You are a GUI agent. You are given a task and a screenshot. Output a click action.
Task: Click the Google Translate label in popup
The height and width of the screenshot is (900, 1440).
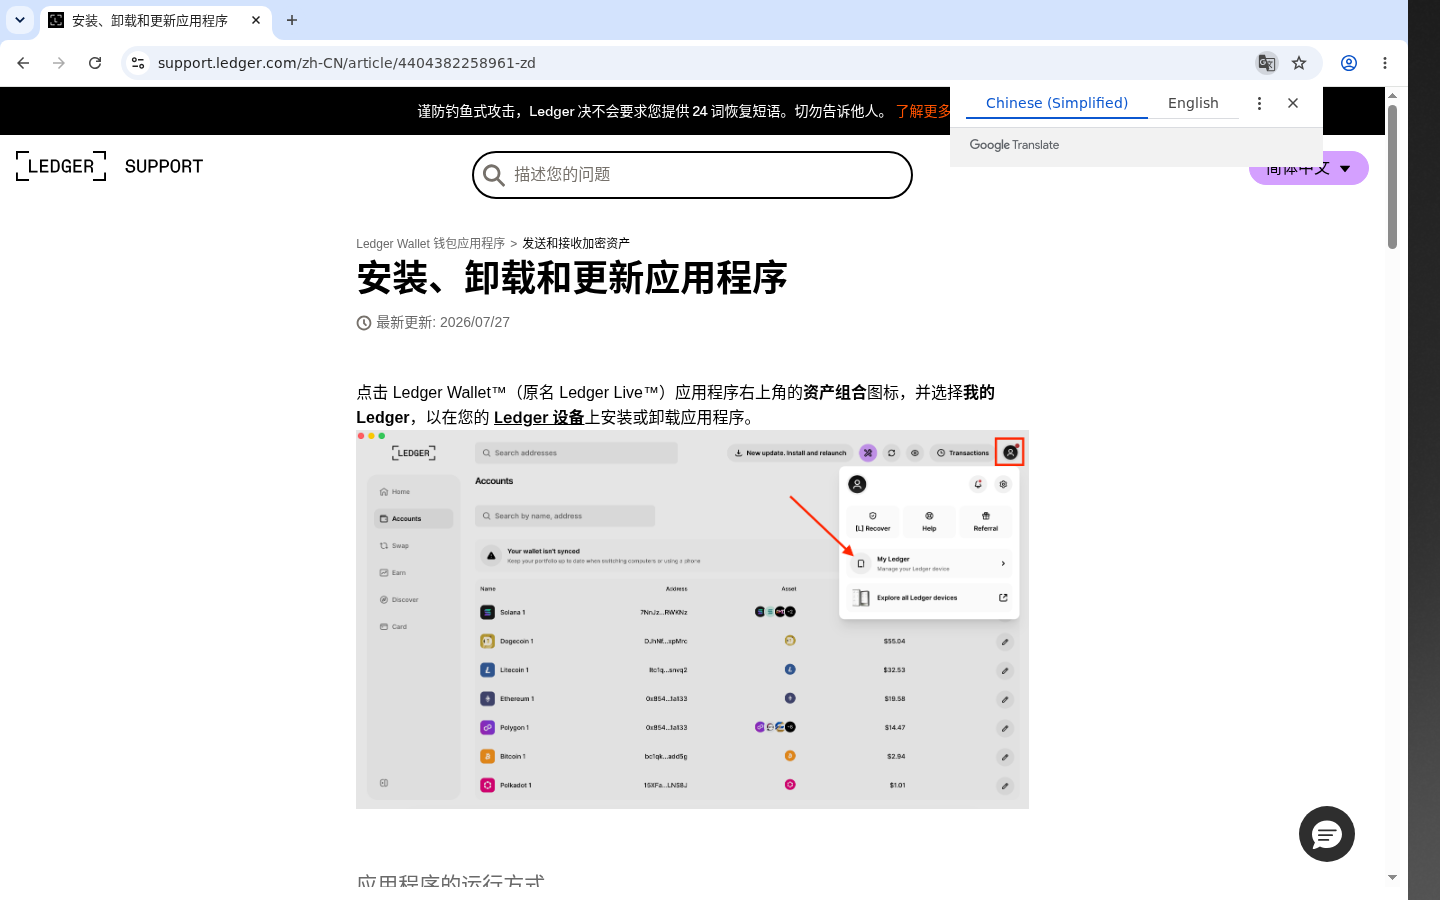1014,145
